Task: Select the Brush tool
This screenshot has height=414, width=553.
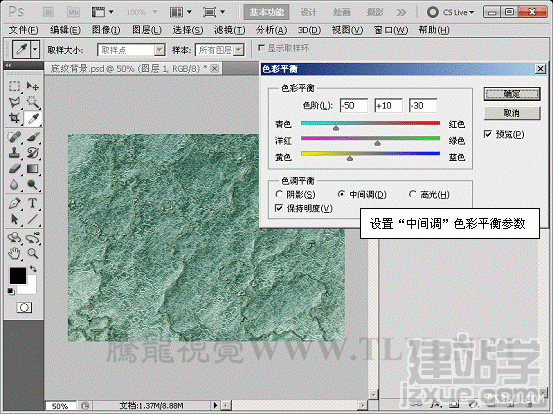Action: [32, 137]
